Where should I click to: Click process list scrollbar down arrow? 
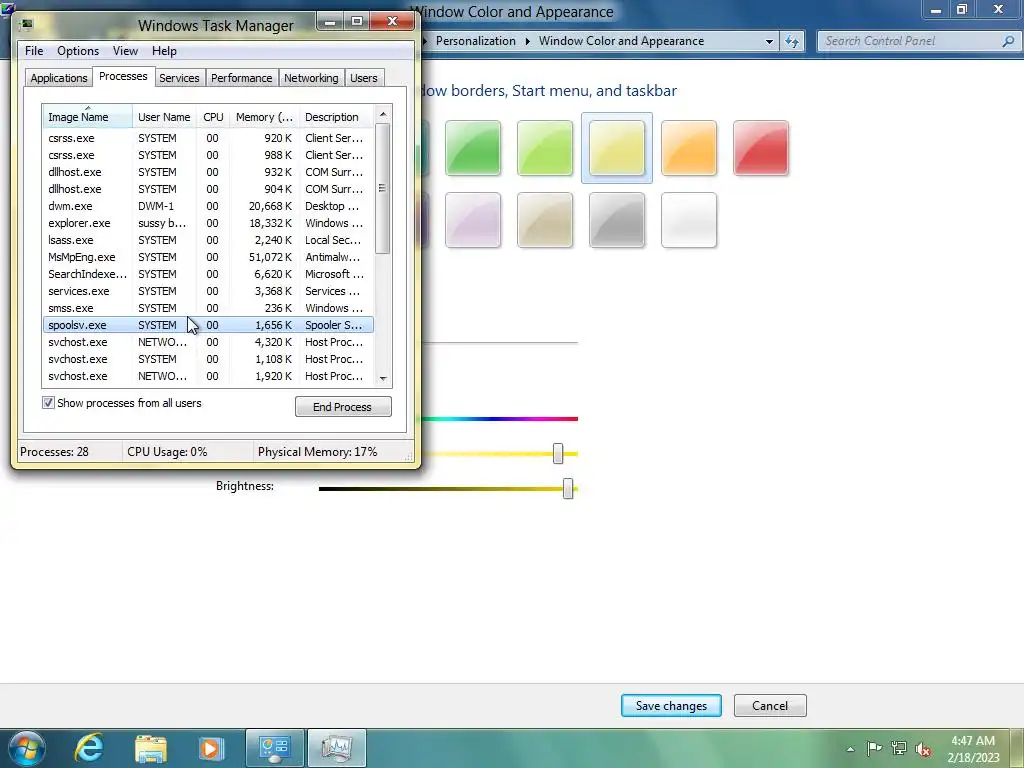[383, 379]
